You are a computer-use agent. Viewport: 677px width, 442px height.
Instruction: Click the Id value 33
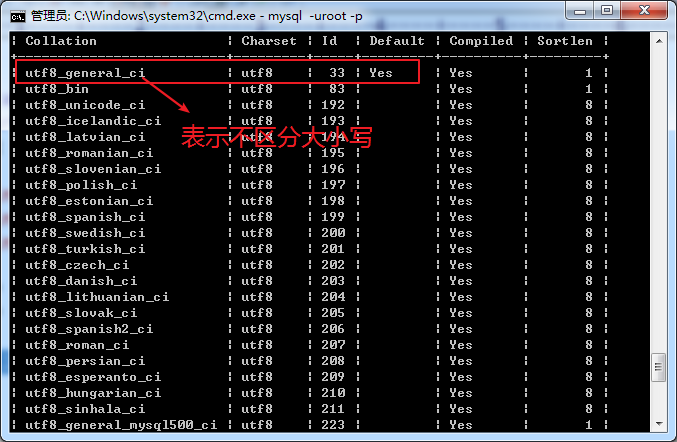337,73
